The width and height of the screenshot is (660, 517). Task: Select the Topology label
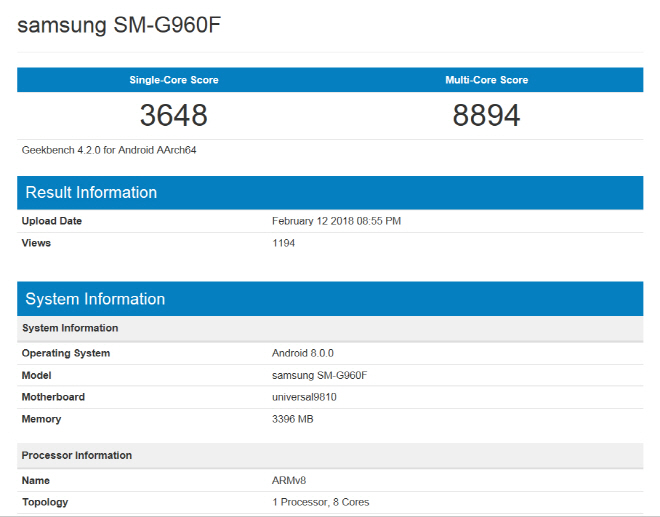click(x=45, y=502)
